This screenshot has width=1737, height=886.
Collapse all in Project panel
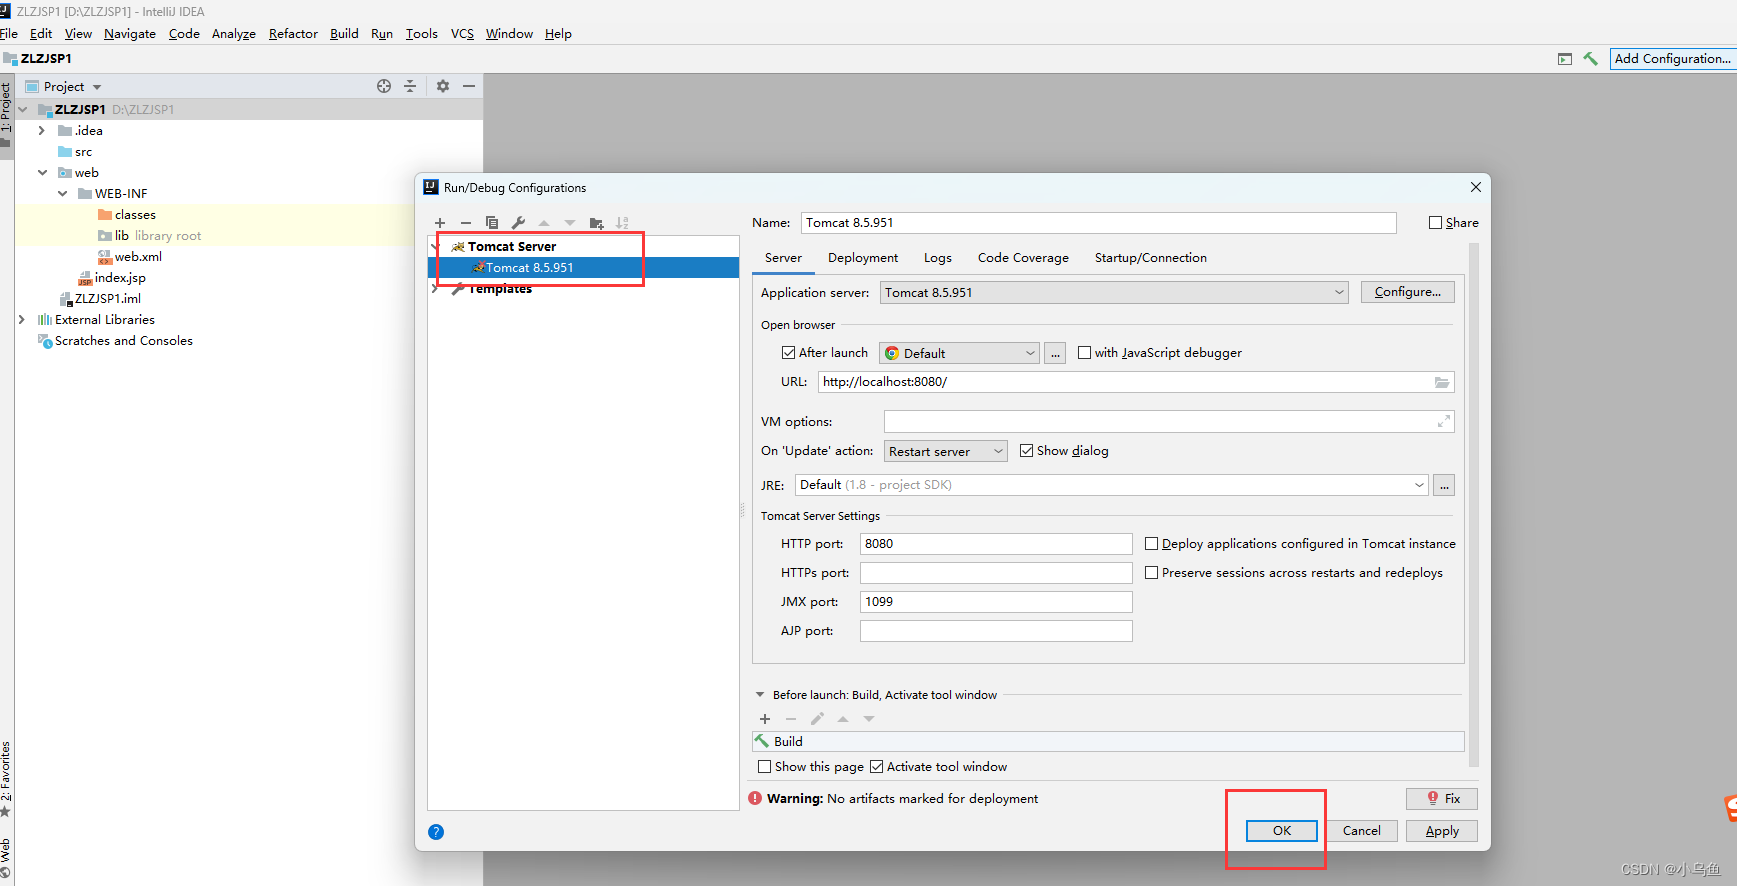410,86
